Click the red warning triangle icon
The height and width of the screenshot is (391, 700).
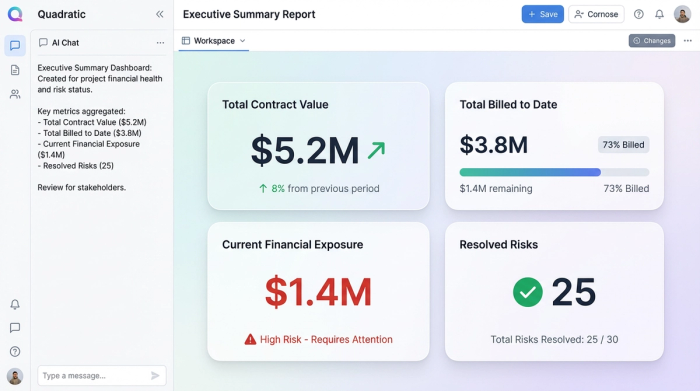tap(250, 340)
